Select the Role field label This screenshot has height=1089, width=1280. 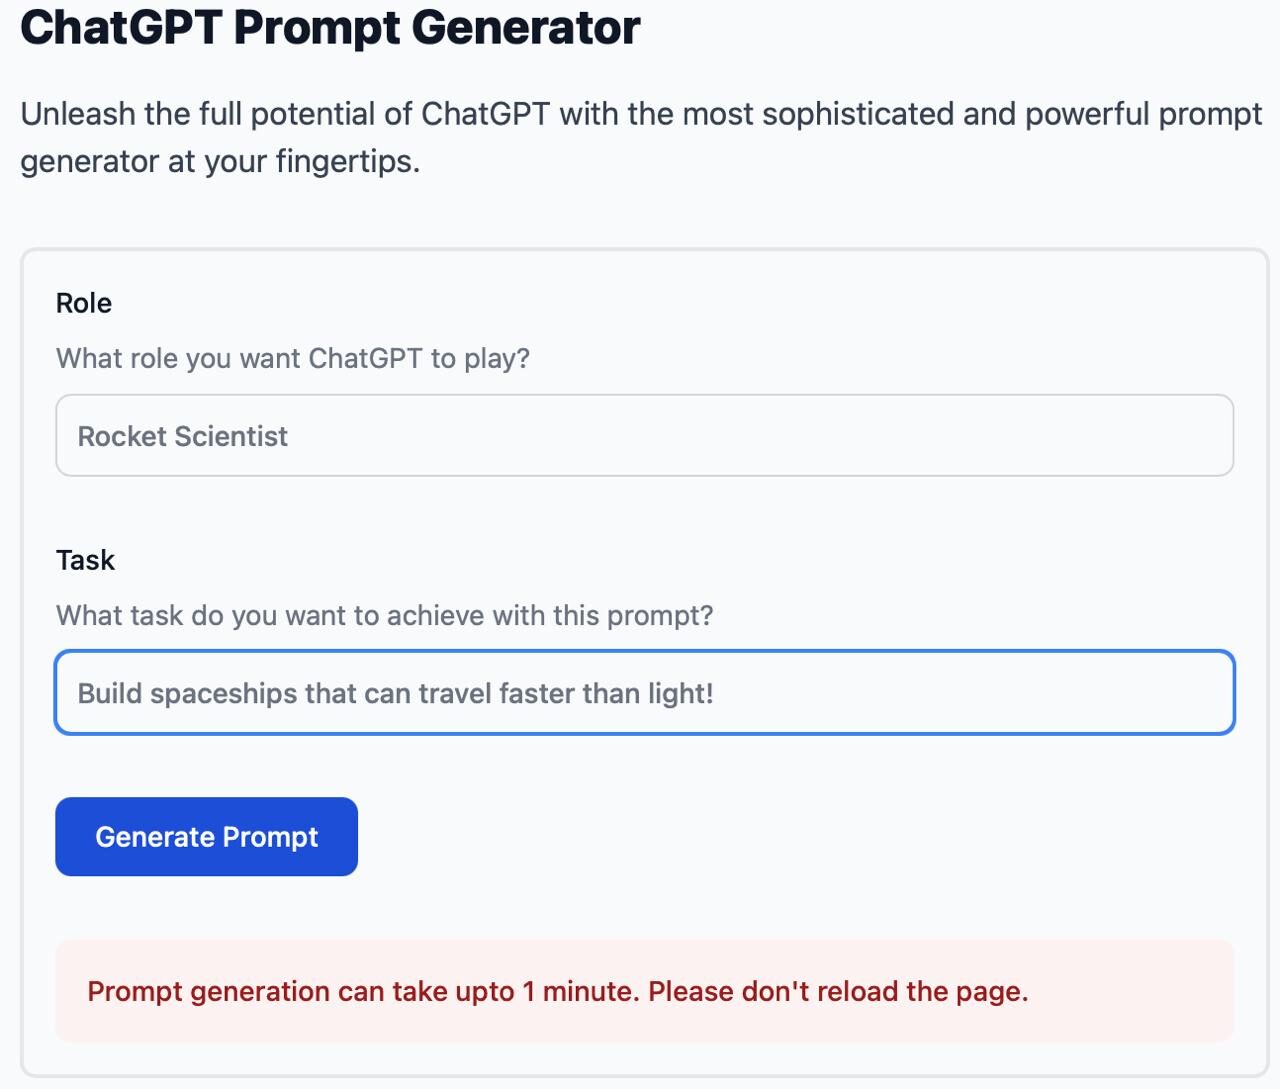(x=84, y=303)
